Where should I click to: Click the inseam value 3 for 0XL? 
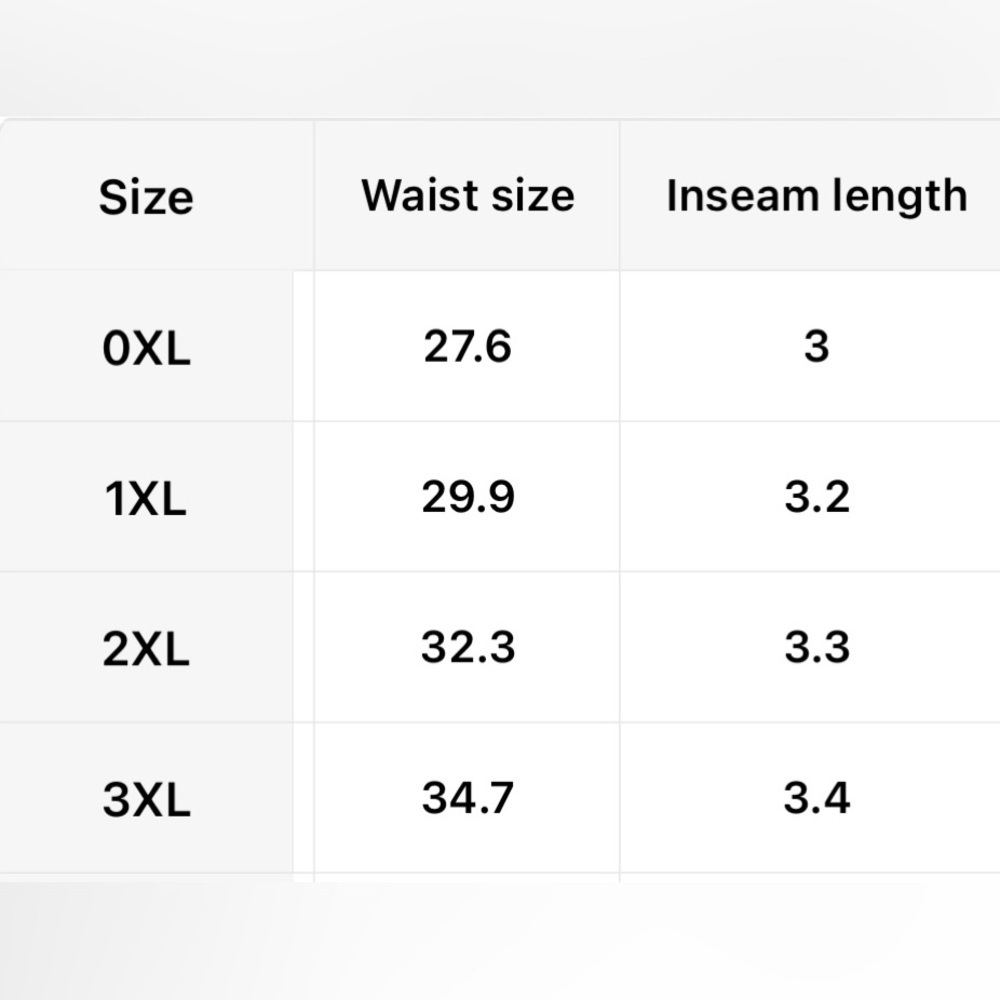tap(816, 346)
